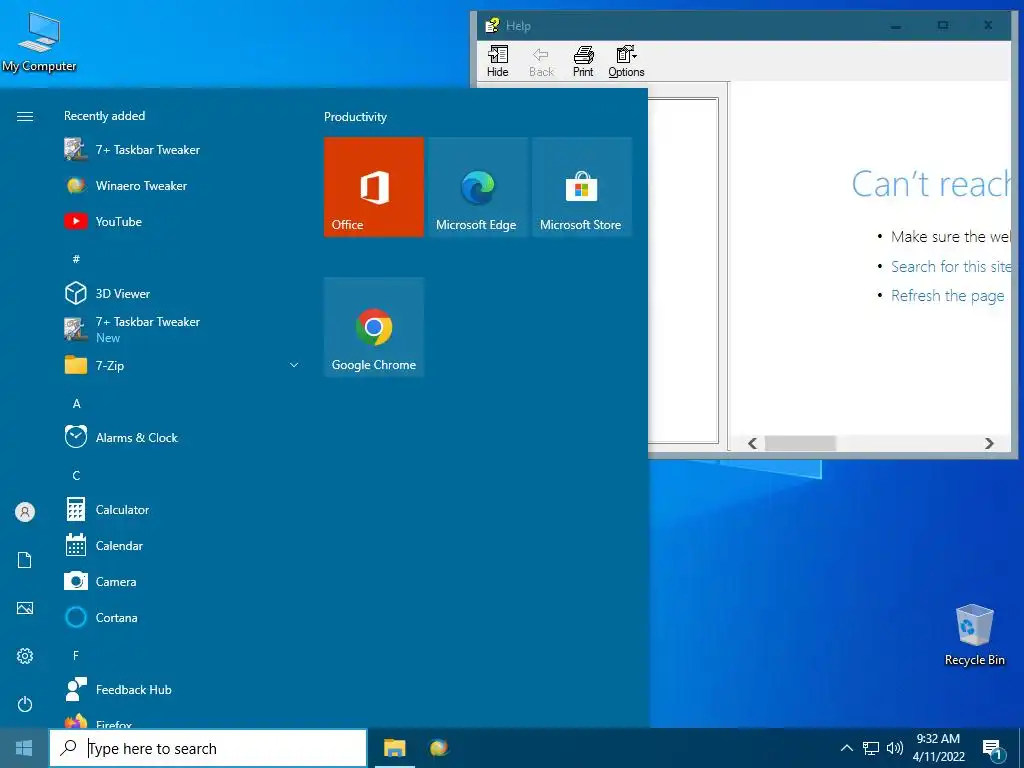Open network icon in system tray
Image resolution: width=1024 pixels, height=768 pixels.
[871, 748]
